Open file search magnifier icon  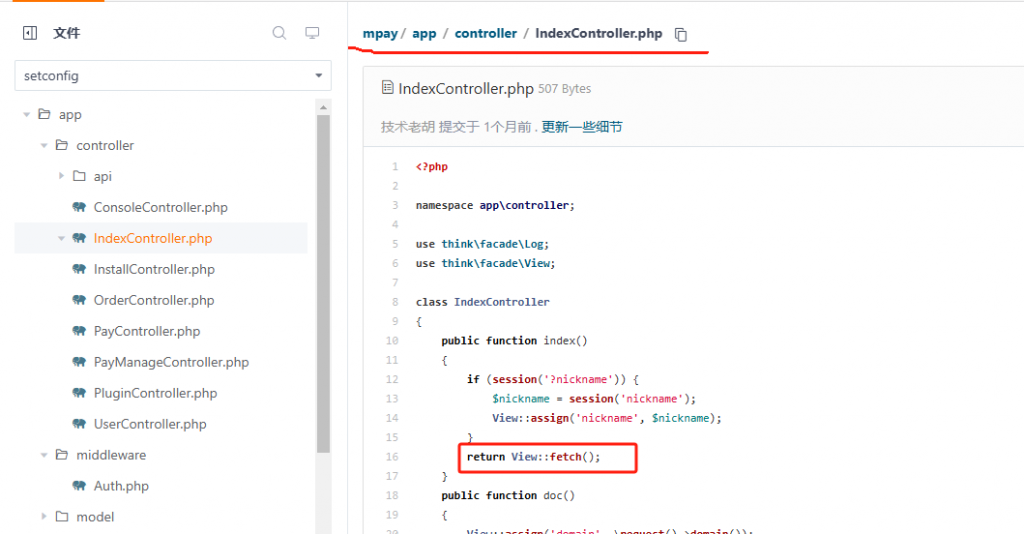[280, 33]
